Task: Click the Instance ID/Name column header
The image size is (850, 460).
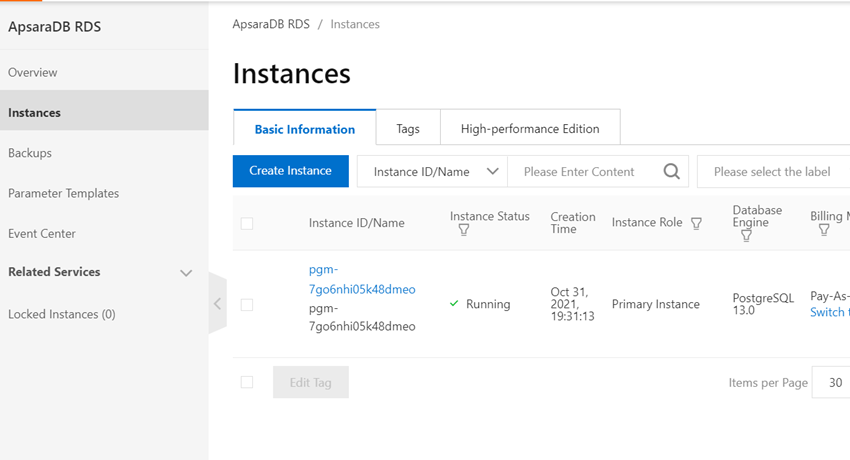Action: [357, 223]
